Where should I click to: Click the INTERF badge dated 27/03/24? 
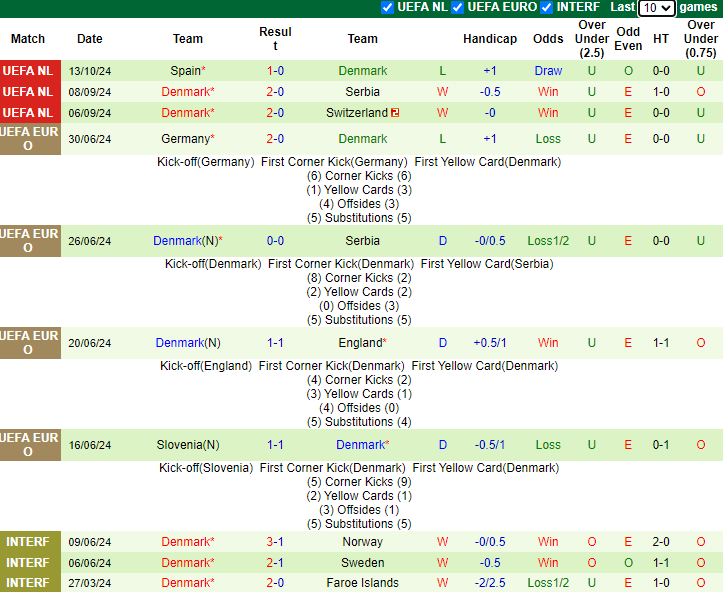(28, 583)
